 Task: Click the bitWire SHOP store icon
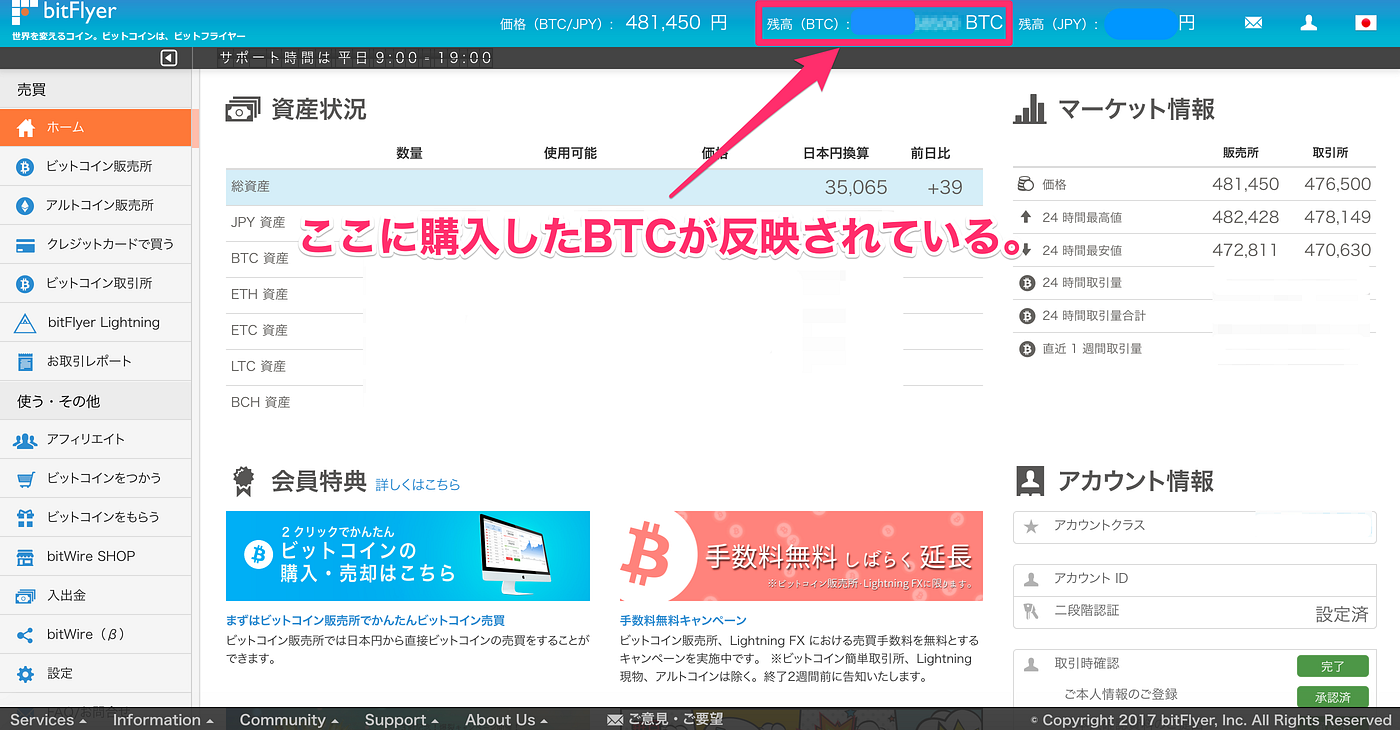point(26,556)
